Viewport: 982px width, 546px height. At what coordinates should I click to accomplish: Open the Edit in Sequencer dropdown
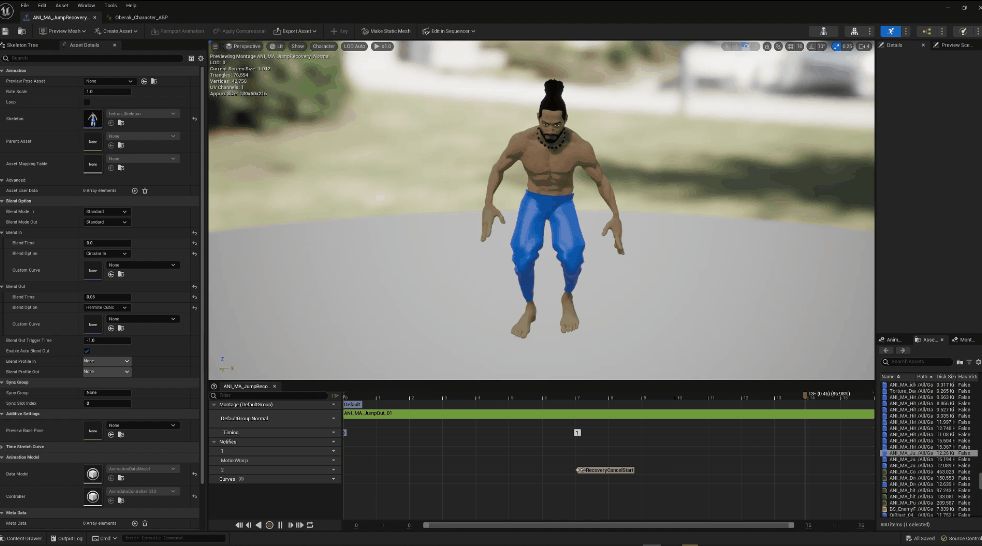pyautogui.click(x=448, y=31)
